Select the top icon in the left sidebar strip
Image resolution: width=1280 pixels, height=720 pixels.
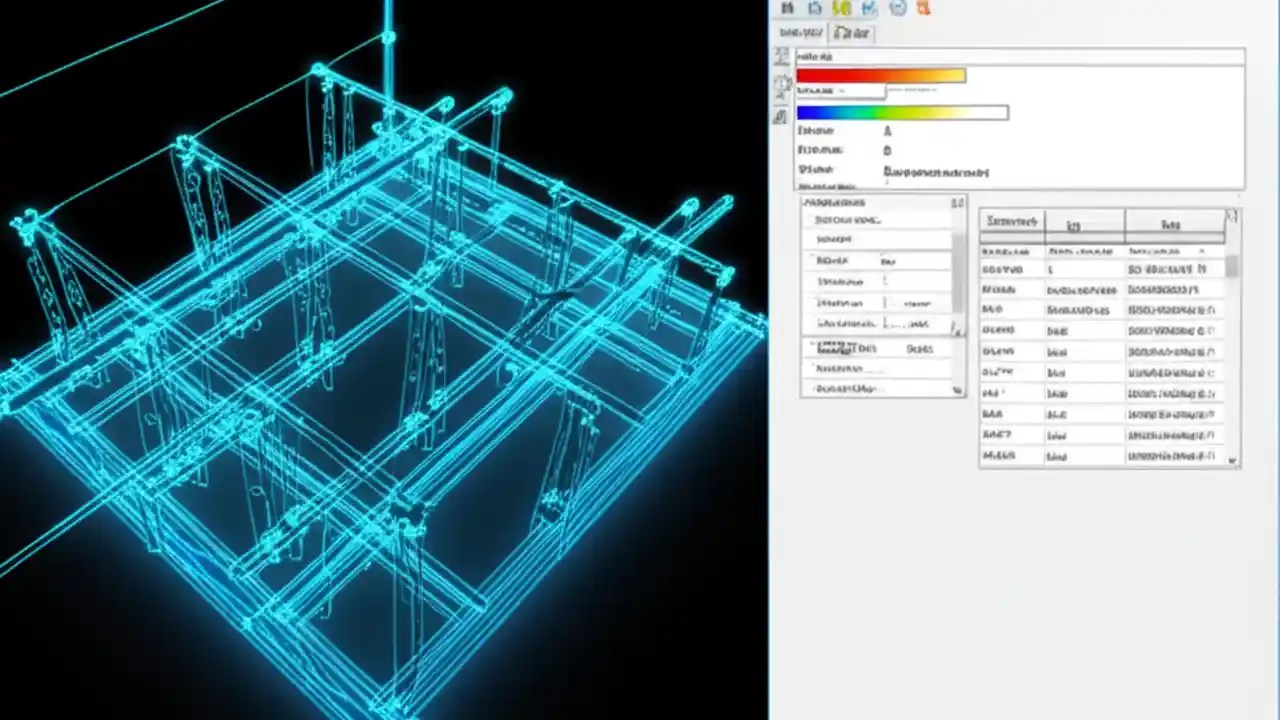pos(781,57)
